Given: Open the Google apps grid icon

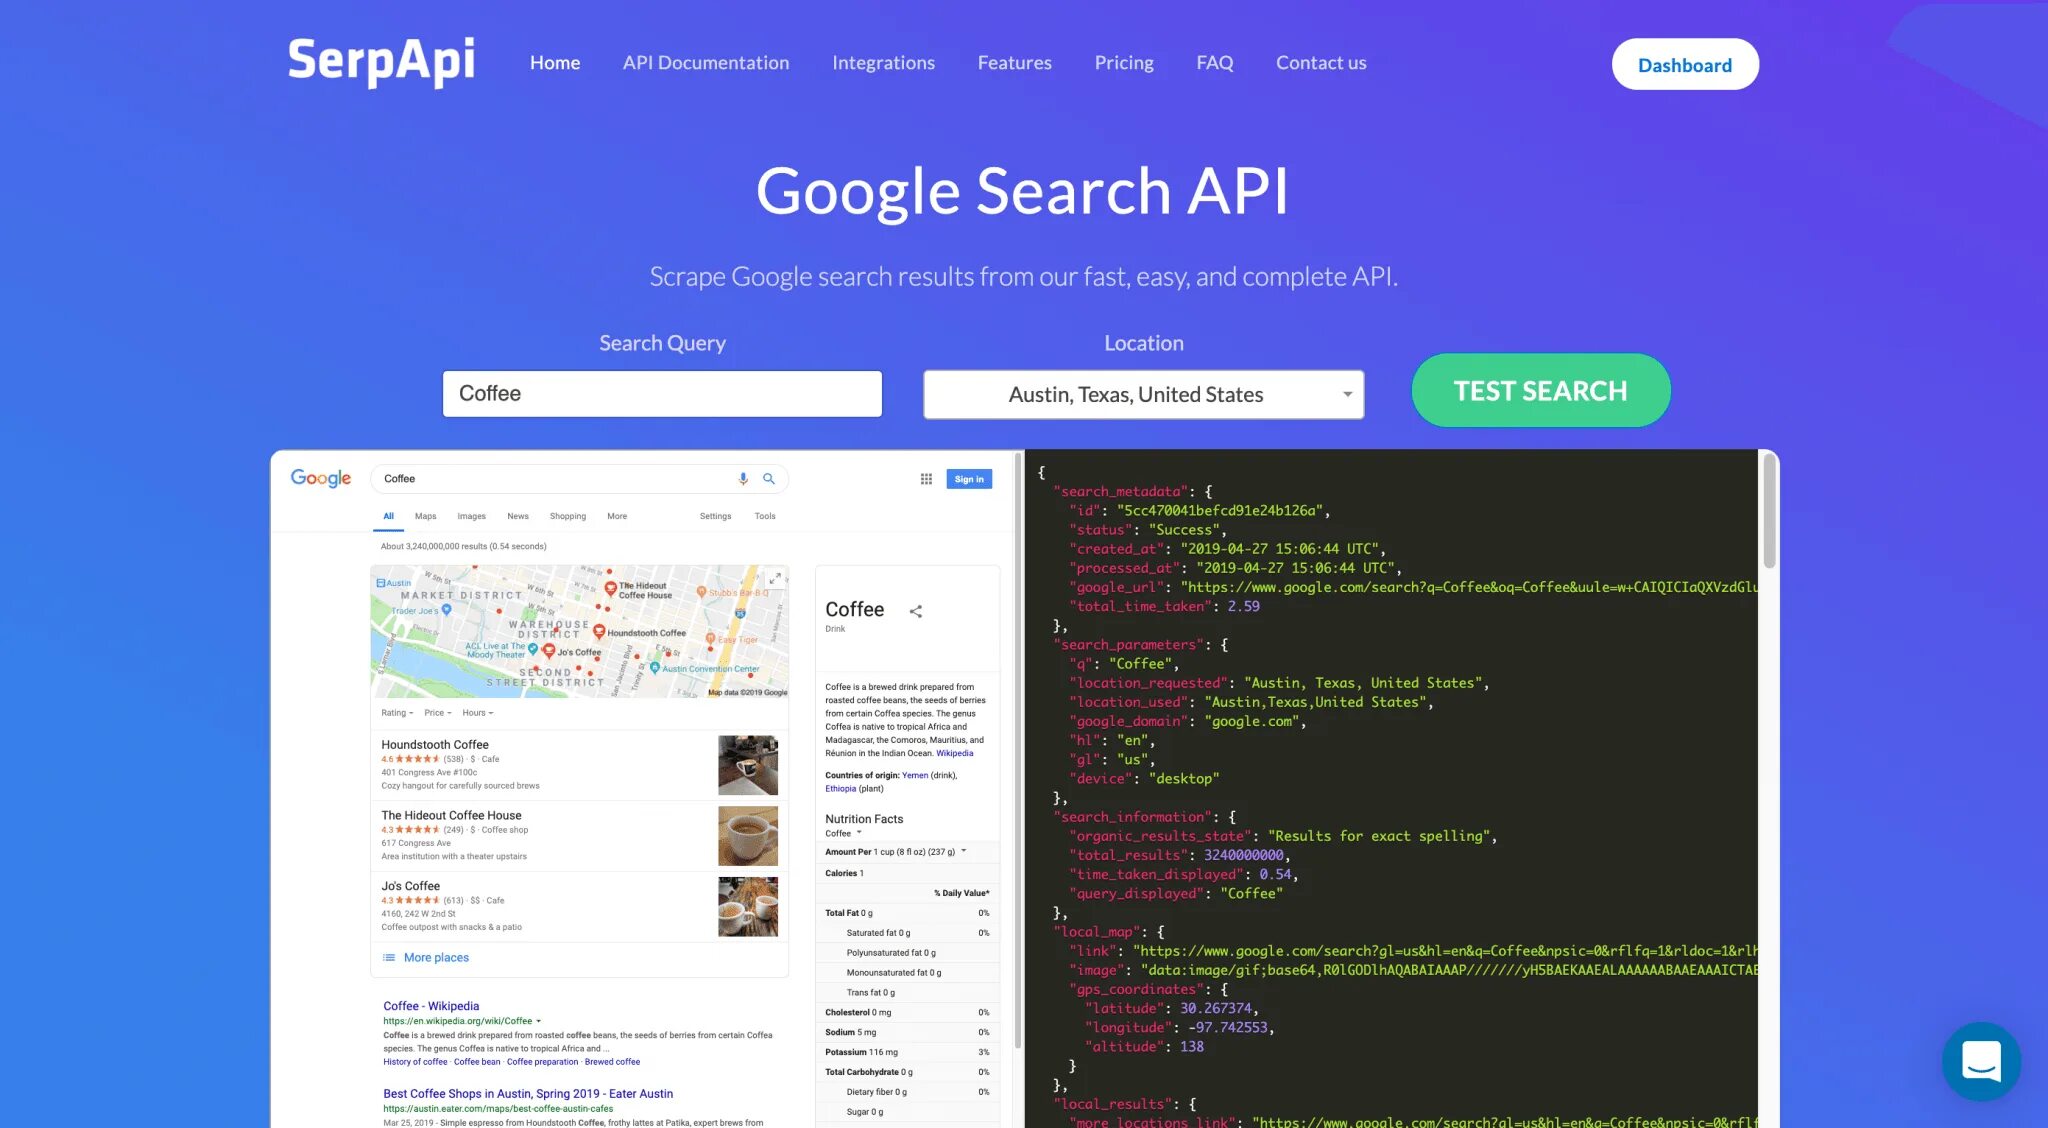Looking at the screenshot, I should 926,479.
